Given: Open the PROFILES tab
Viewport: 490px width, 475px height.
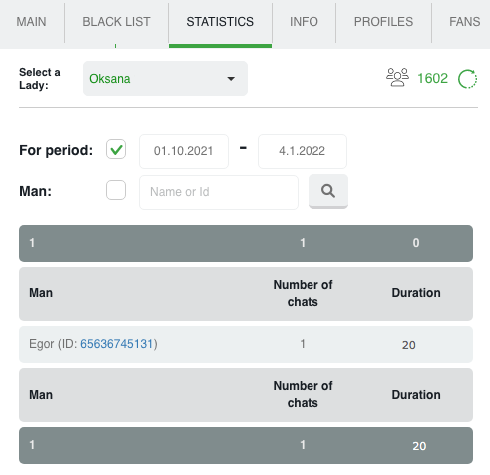Looking at the screenshot, I should 383,22.
